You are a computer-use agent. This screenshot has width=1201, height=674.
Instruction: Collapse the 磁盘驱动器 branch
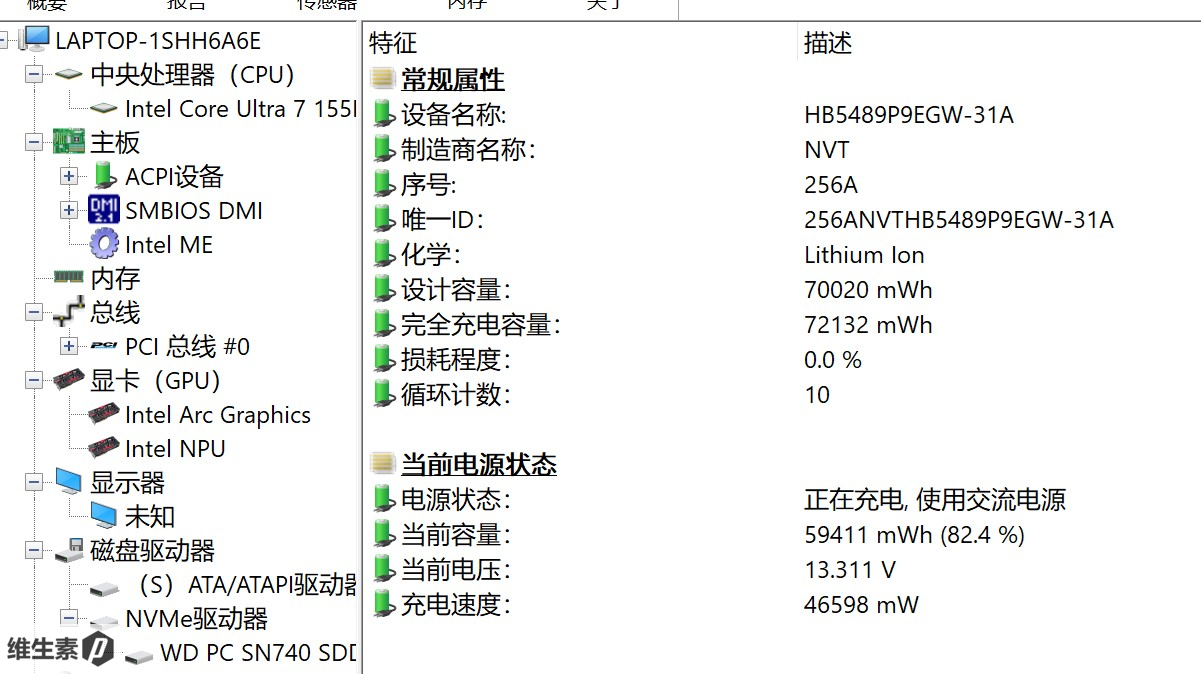point(34,551)
